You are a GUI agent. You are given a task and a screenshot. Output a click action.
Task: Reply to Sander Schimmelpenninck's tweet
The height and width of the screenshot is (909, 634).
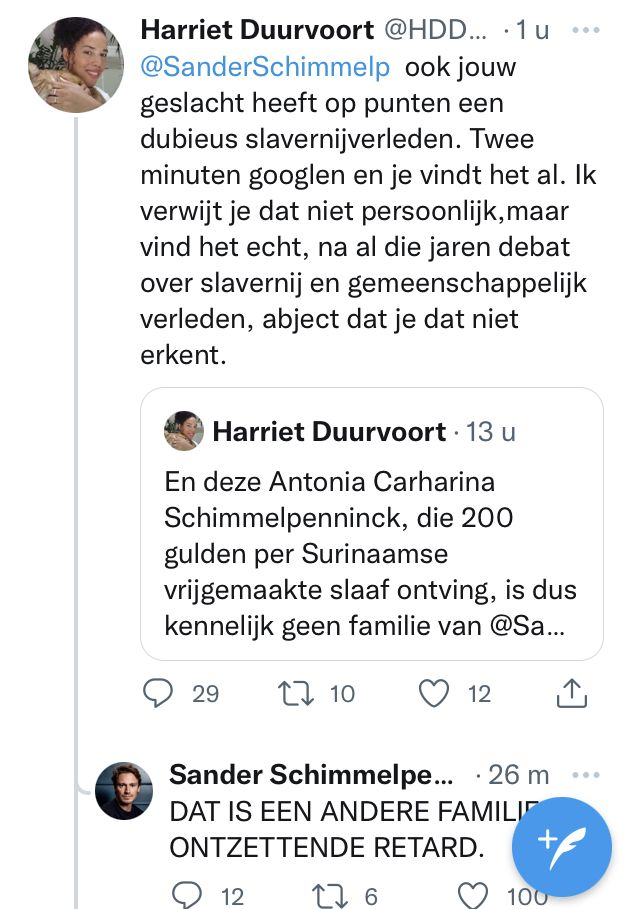click(186, 895)
